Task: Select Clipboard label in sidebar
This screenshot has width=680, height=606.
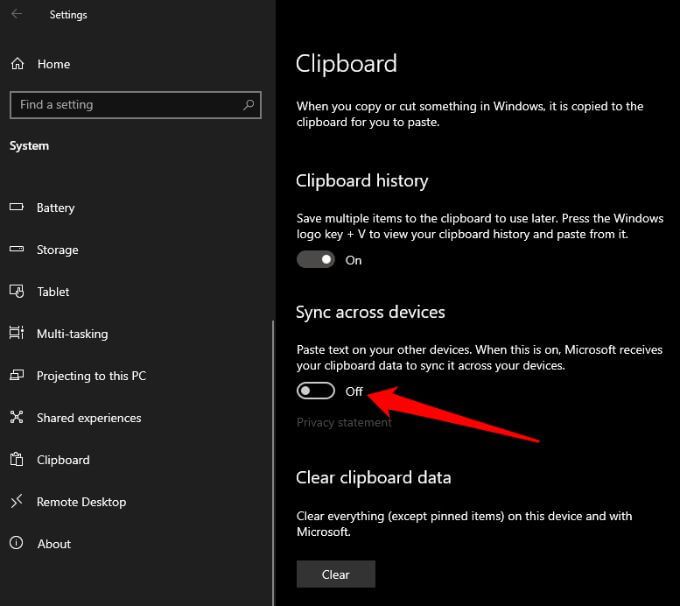Action: 63,460
